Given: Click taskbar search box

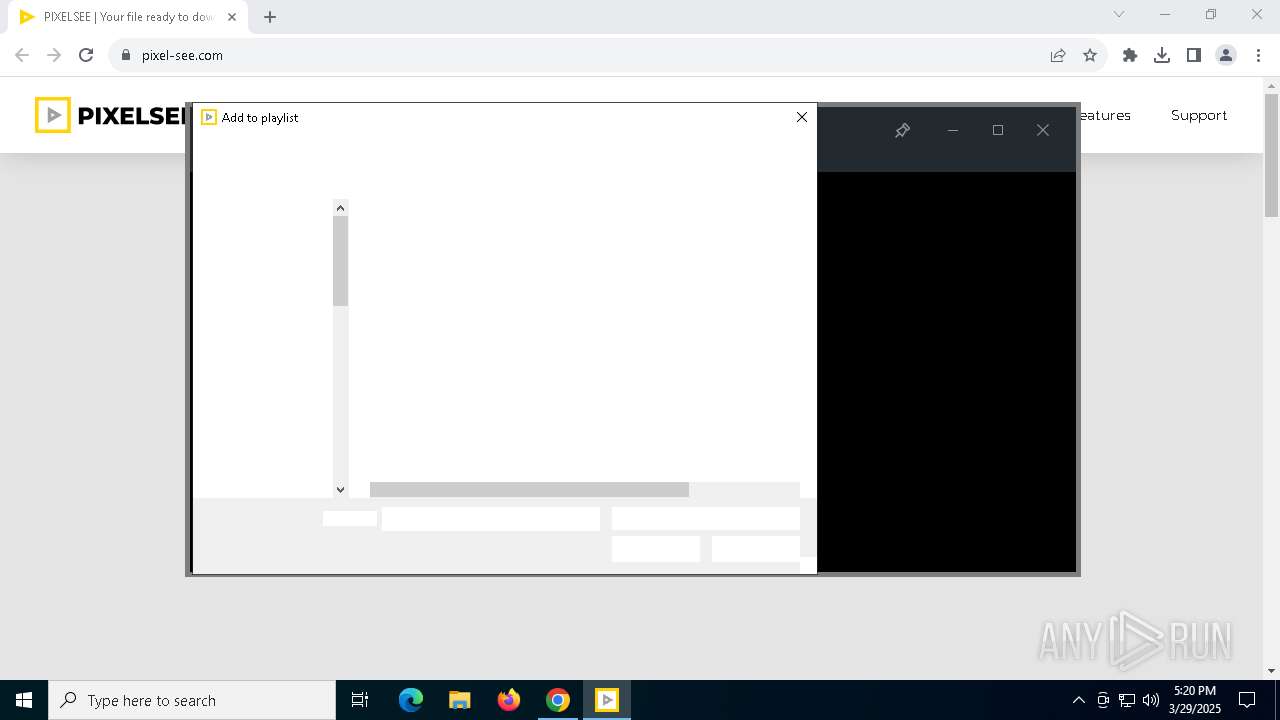Looking at the screenshot, I should point(192,700).
